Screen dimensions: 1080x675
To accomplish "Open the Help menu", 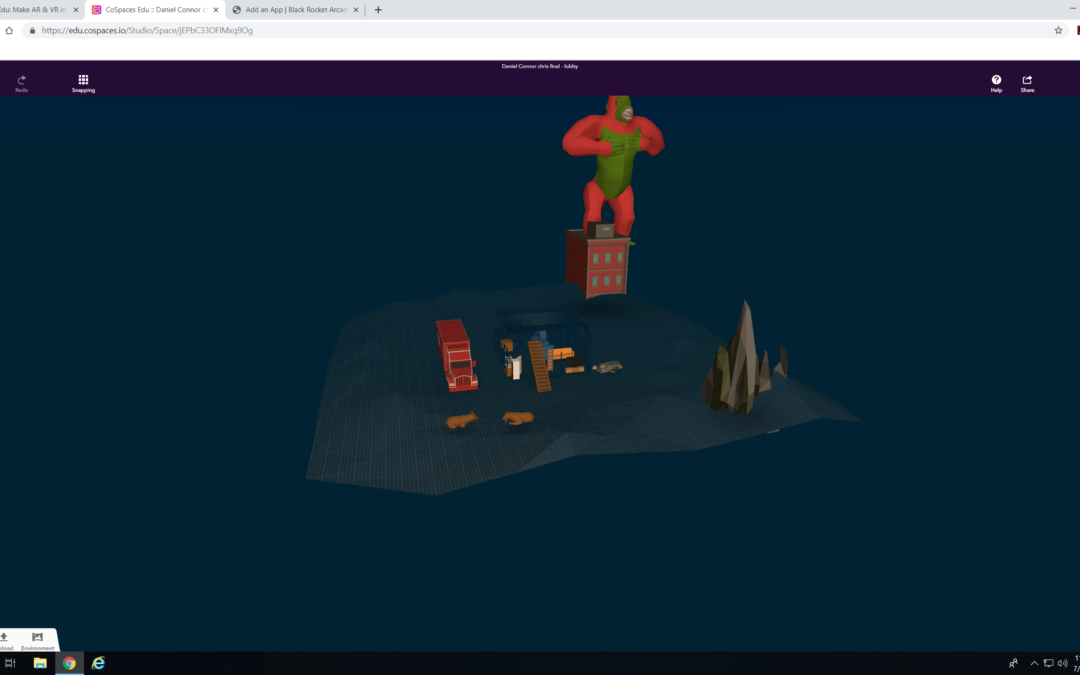I will pos(996,83).
